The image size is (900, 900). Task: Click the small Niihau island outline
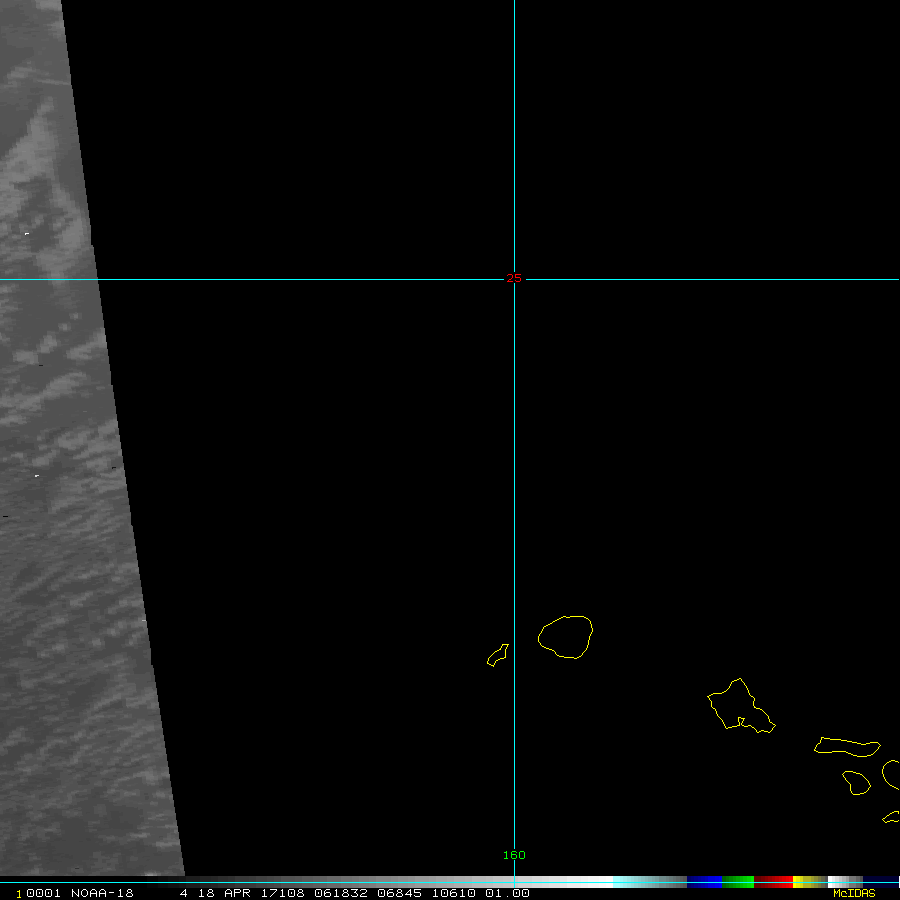pyautogui.click(x=497, y=655)
